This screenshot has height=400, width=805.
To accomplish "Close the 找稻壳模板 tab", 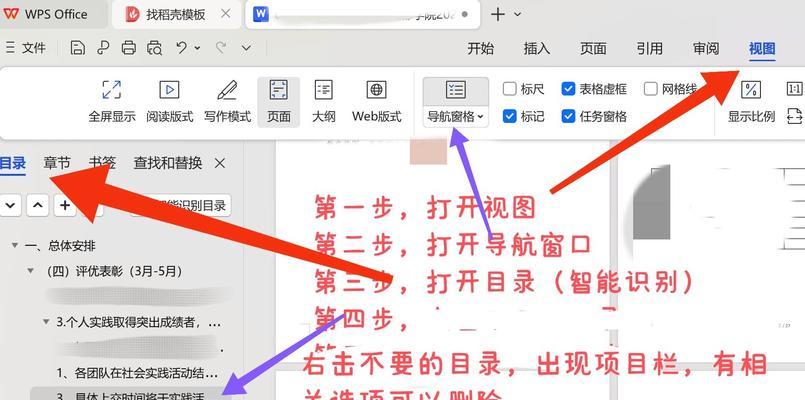I will click(225, 14).
